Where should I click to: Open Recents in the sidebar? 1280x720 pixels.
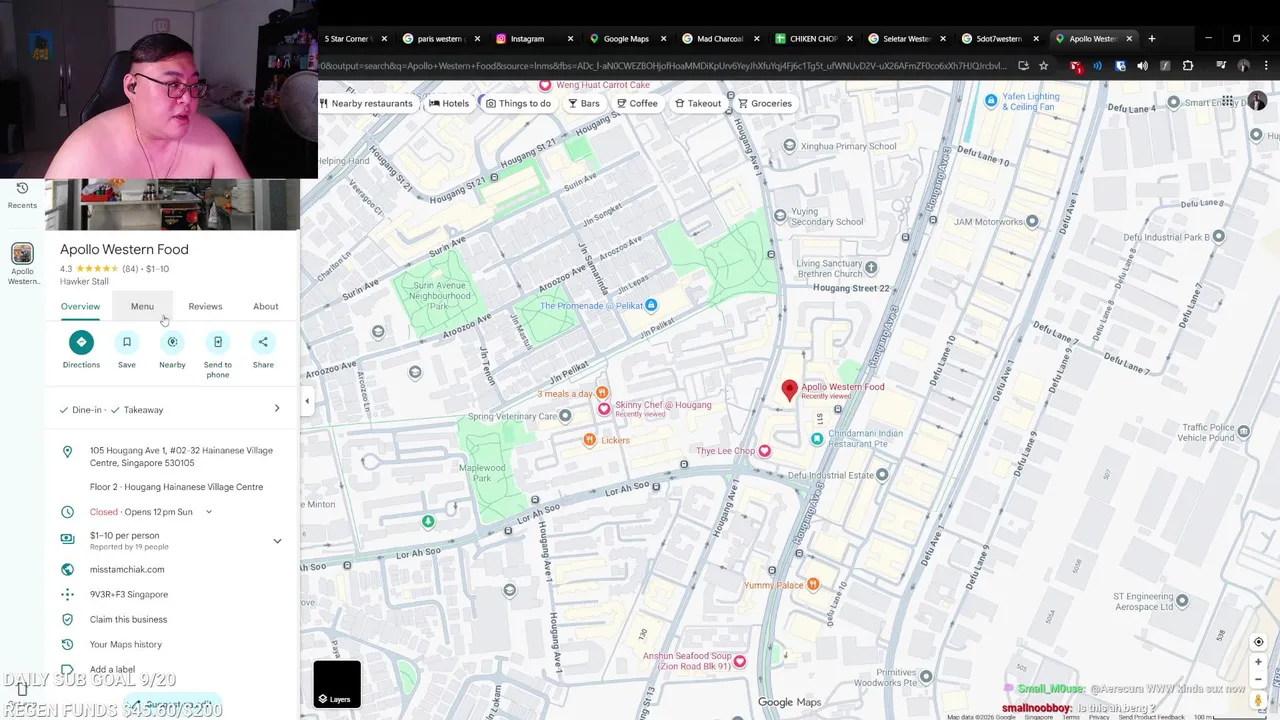coord(22,195)
